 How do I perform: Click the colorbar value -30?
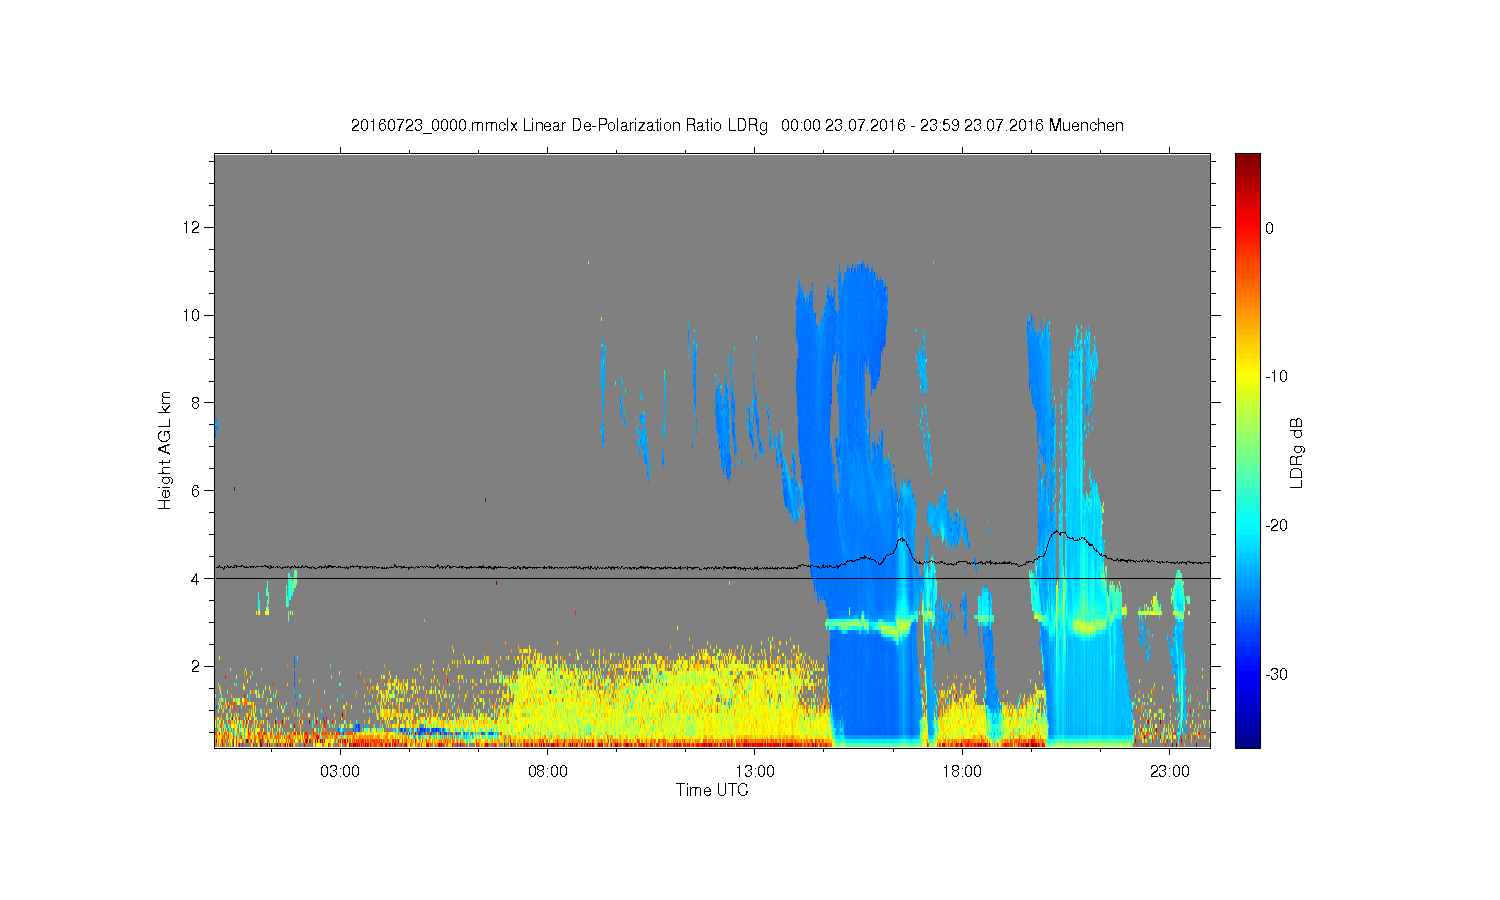(x=1276, y=675)
